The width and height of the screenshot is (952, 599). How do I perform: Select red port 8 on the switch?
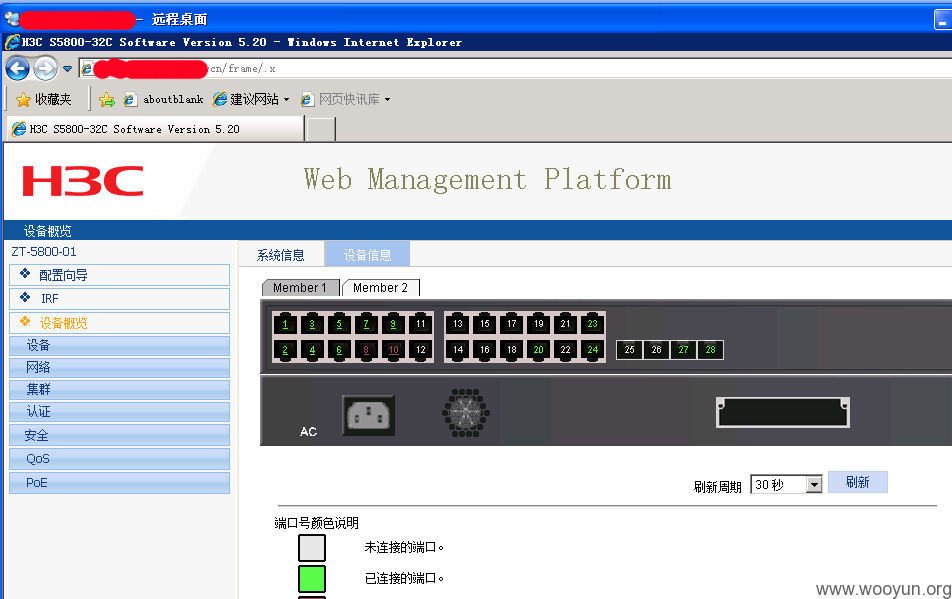click(366, 350)
